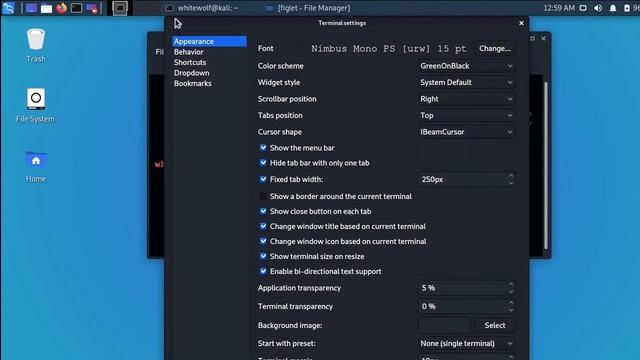Switch to the Dropdown settings category
The image size is (640, 360).
click(x=209, y=73)
